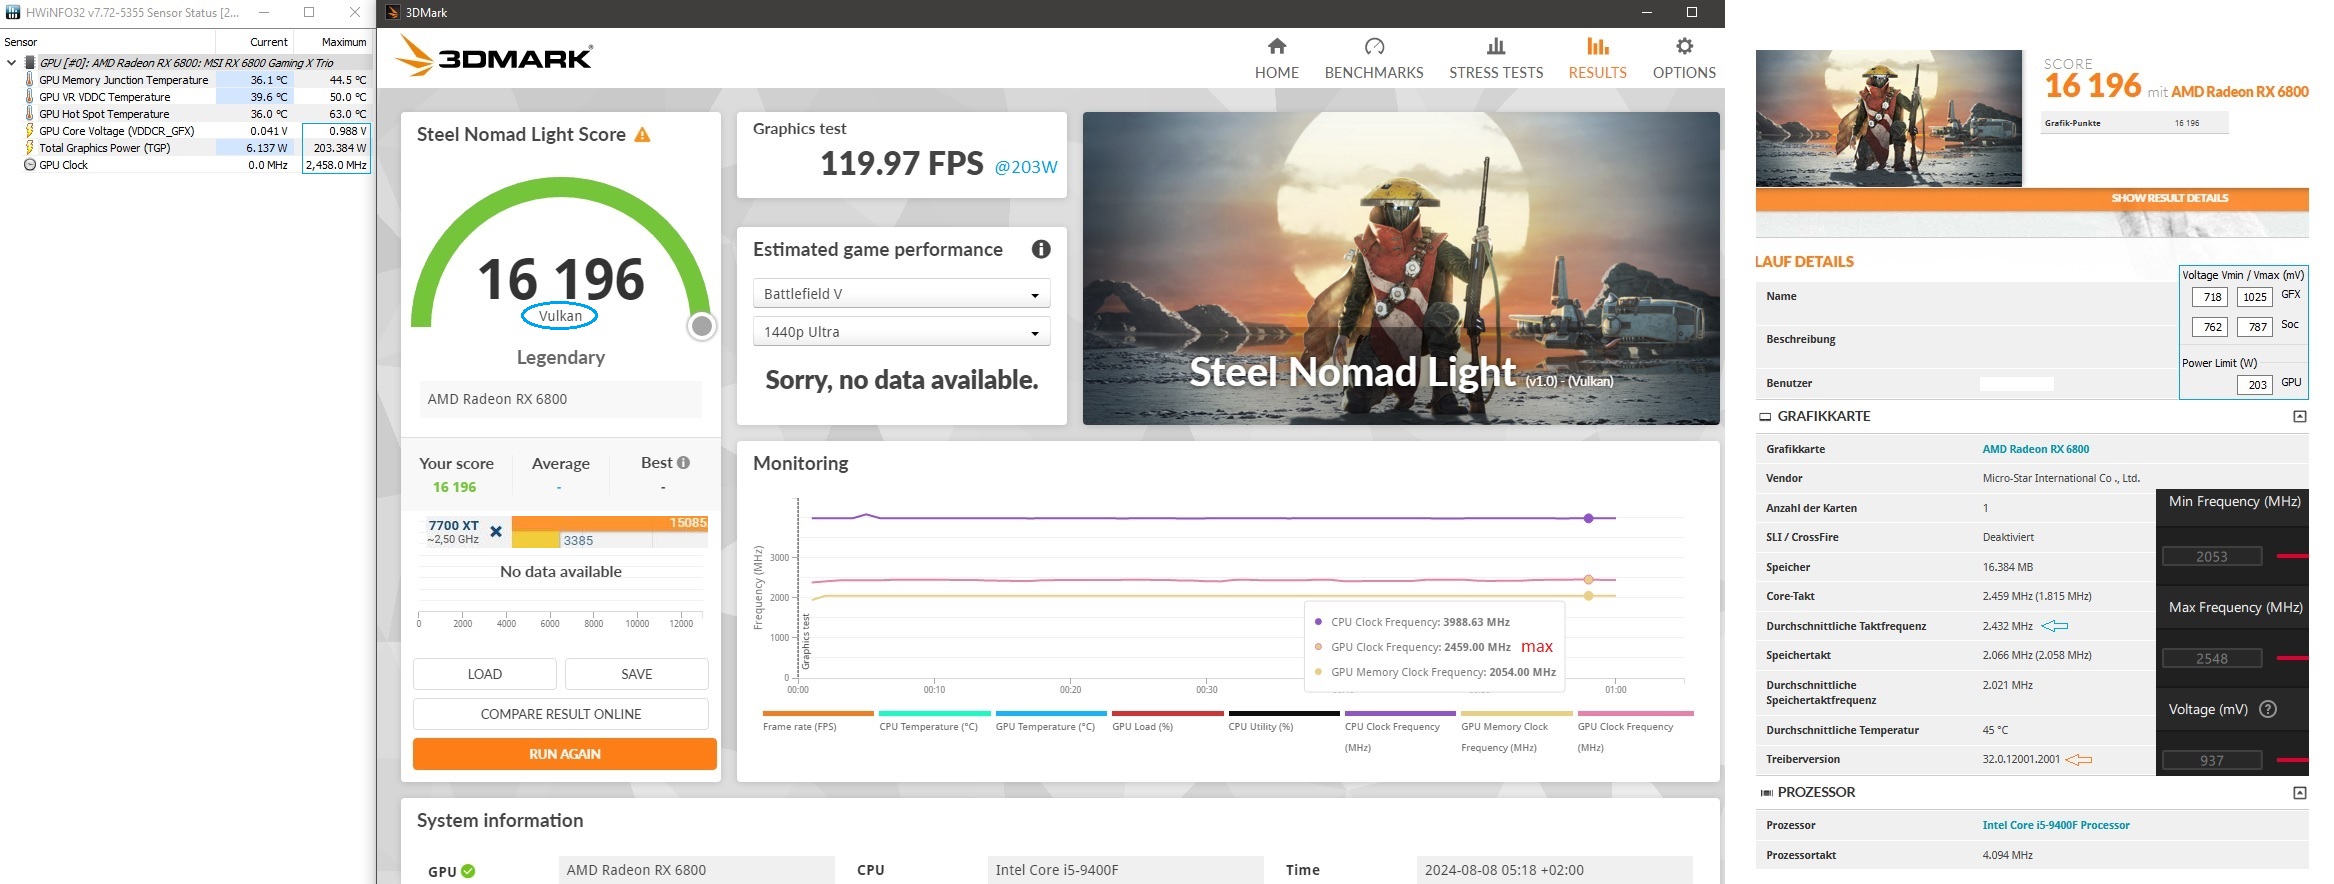Image resolution: width=2334 pixels, height=884 pixels.
Task: Collapse the PROZESSOR section
Action: pos(2299,792)
